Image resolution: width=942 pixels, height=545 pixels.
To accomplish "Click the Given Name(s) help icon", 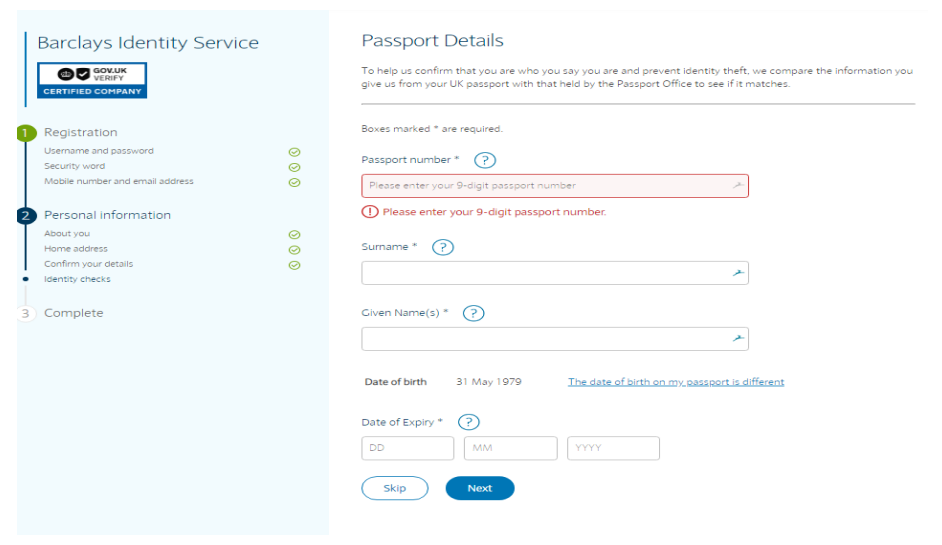I will [474, 313].
